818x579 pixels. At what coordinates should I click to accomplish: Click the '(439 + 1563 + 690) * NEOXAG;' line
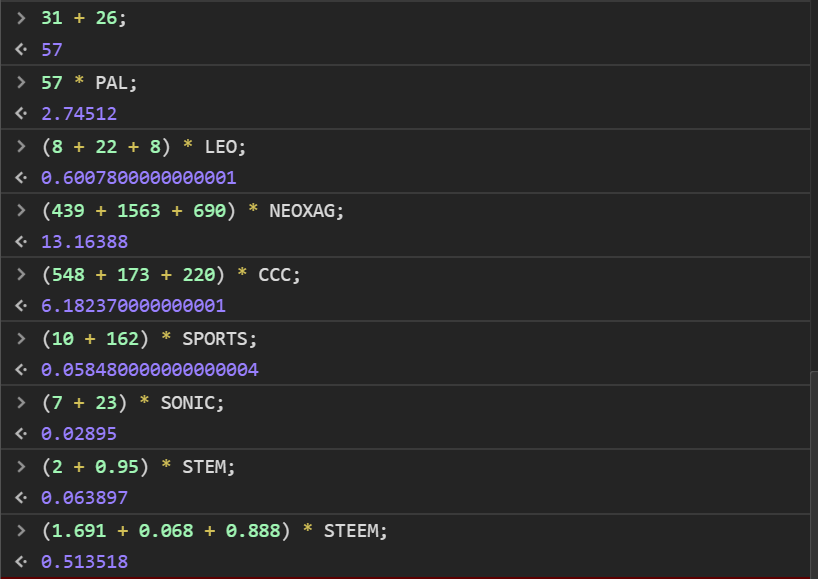click(x=193, y=211)
